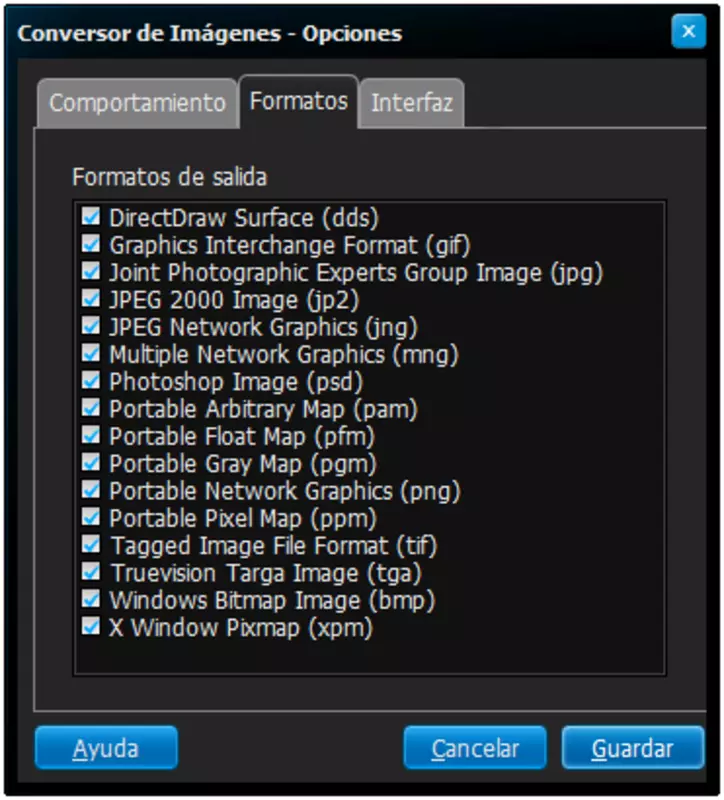Image resolution: width=724 pixels, height=800 pixels.
Task: Toggle JPEG 2000 Image (jp2) checkbox
Action: tap(91, 298)
